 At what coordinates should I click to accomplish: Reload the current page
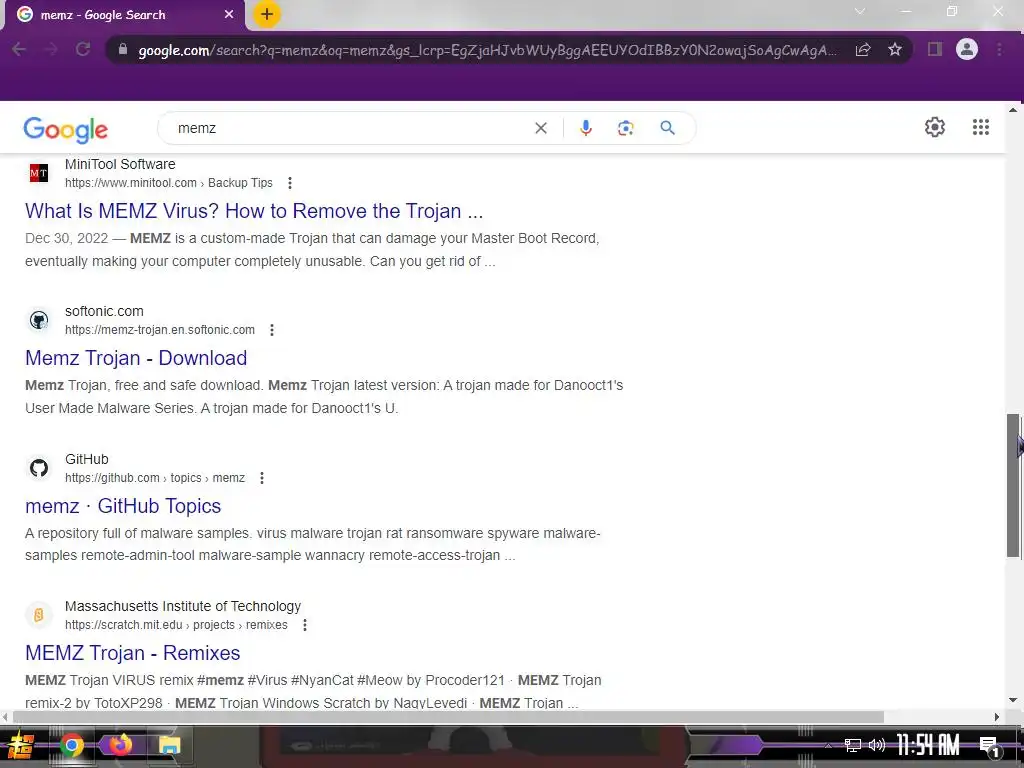coord(83,50)
